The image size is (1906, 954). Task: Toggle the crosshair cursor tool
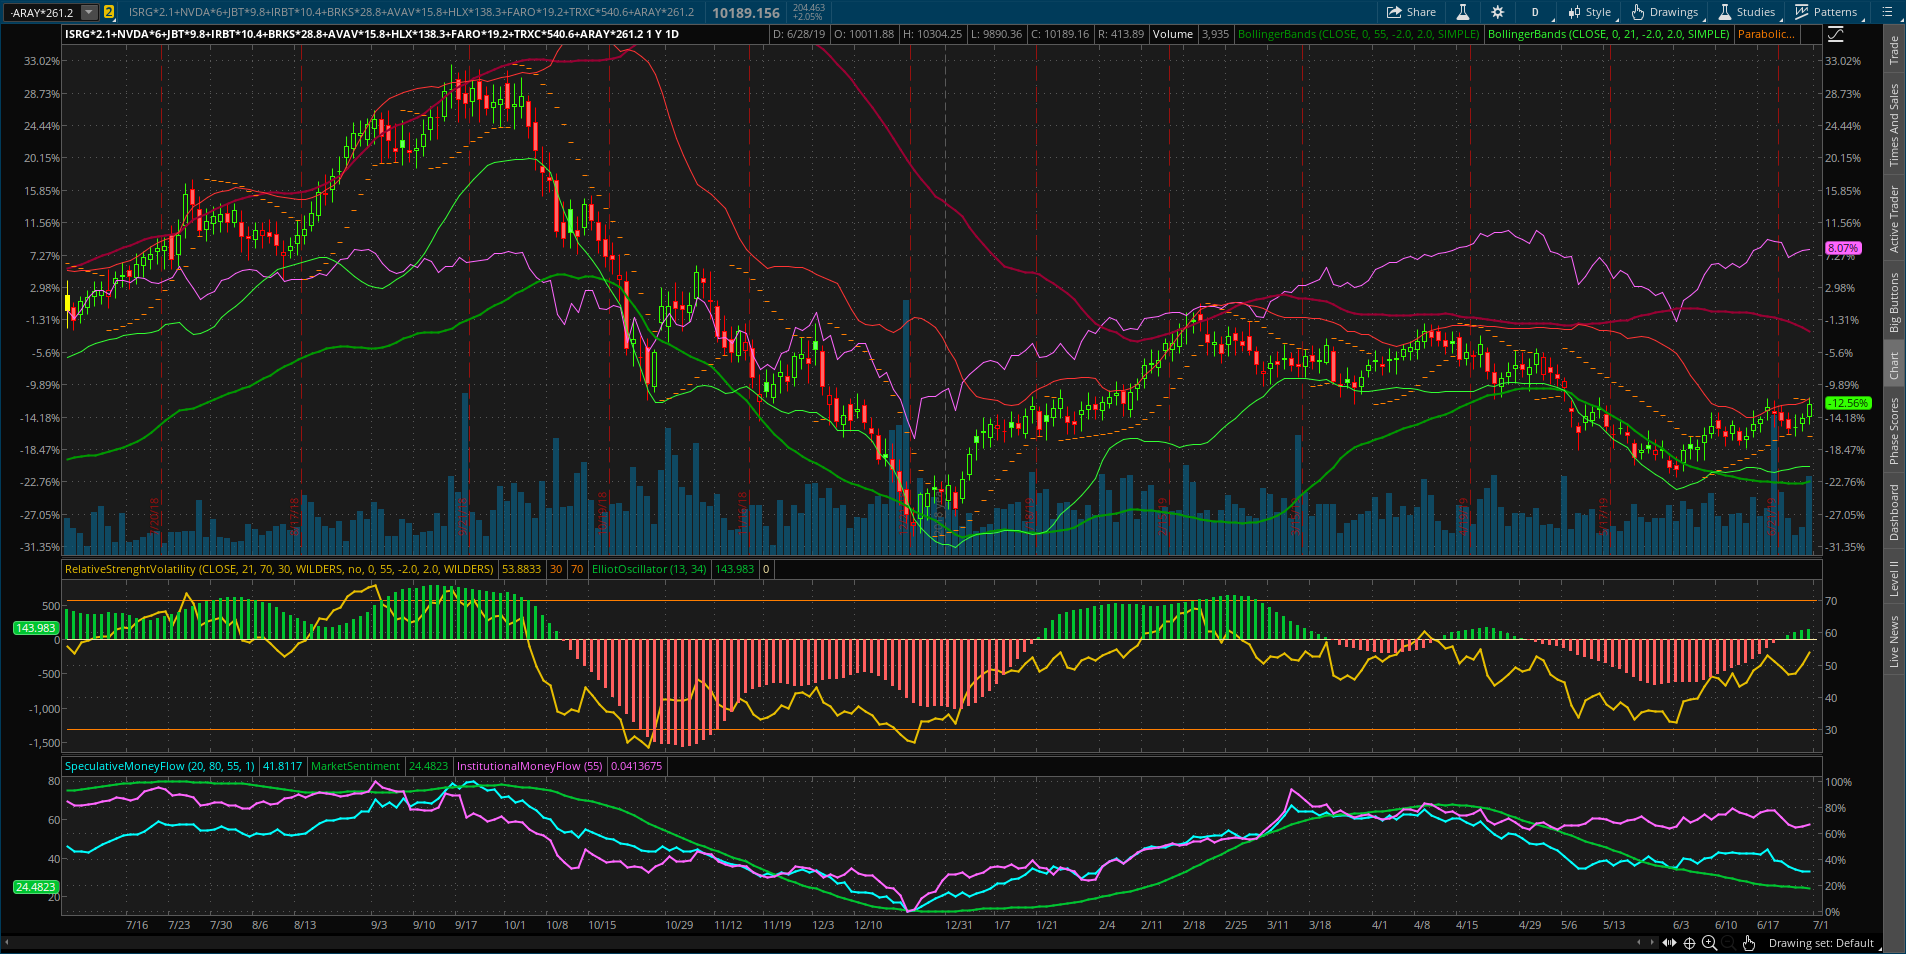pos(1689,943)
